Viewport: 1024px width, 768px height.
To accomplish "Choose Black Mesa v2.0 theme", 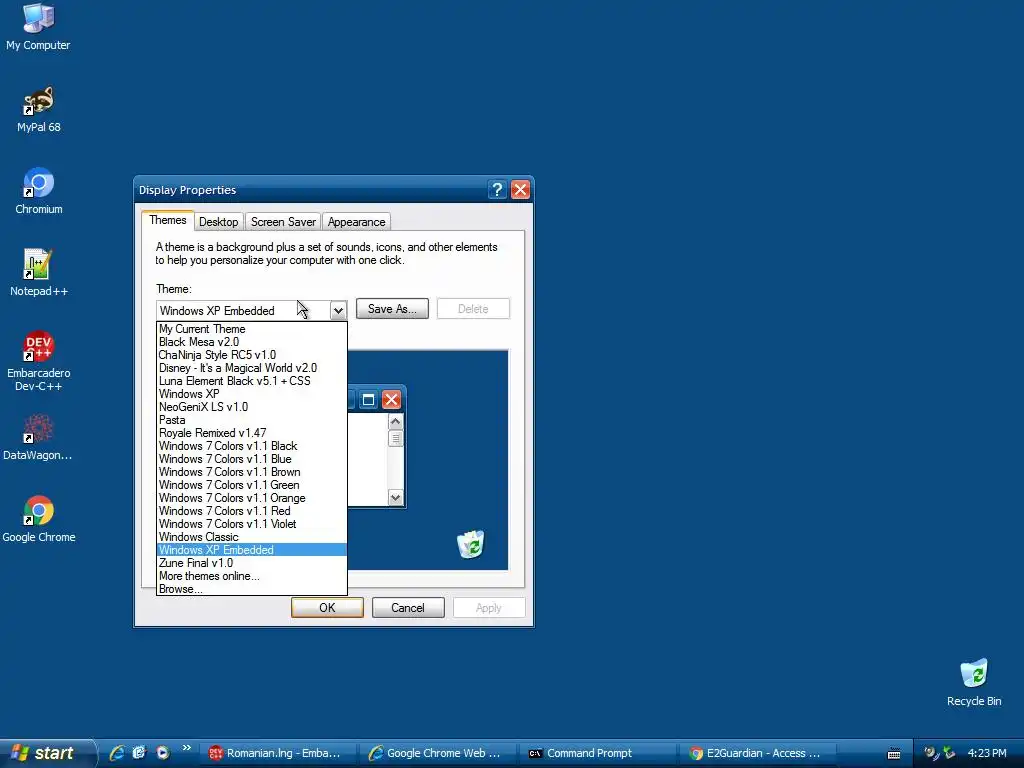I will (x=251, y=342).
